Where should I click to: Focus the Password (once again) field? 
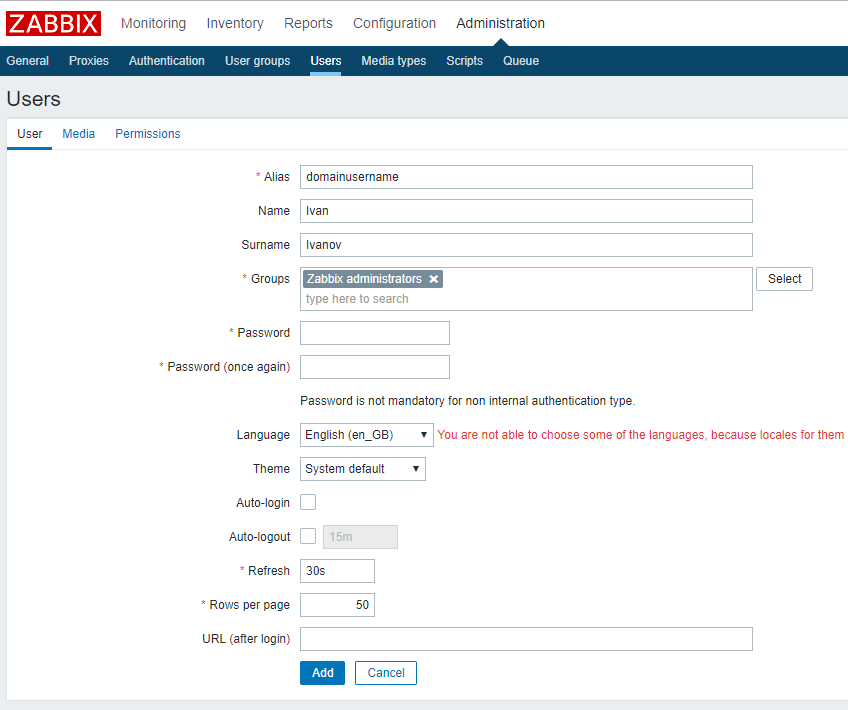point(375,367)
